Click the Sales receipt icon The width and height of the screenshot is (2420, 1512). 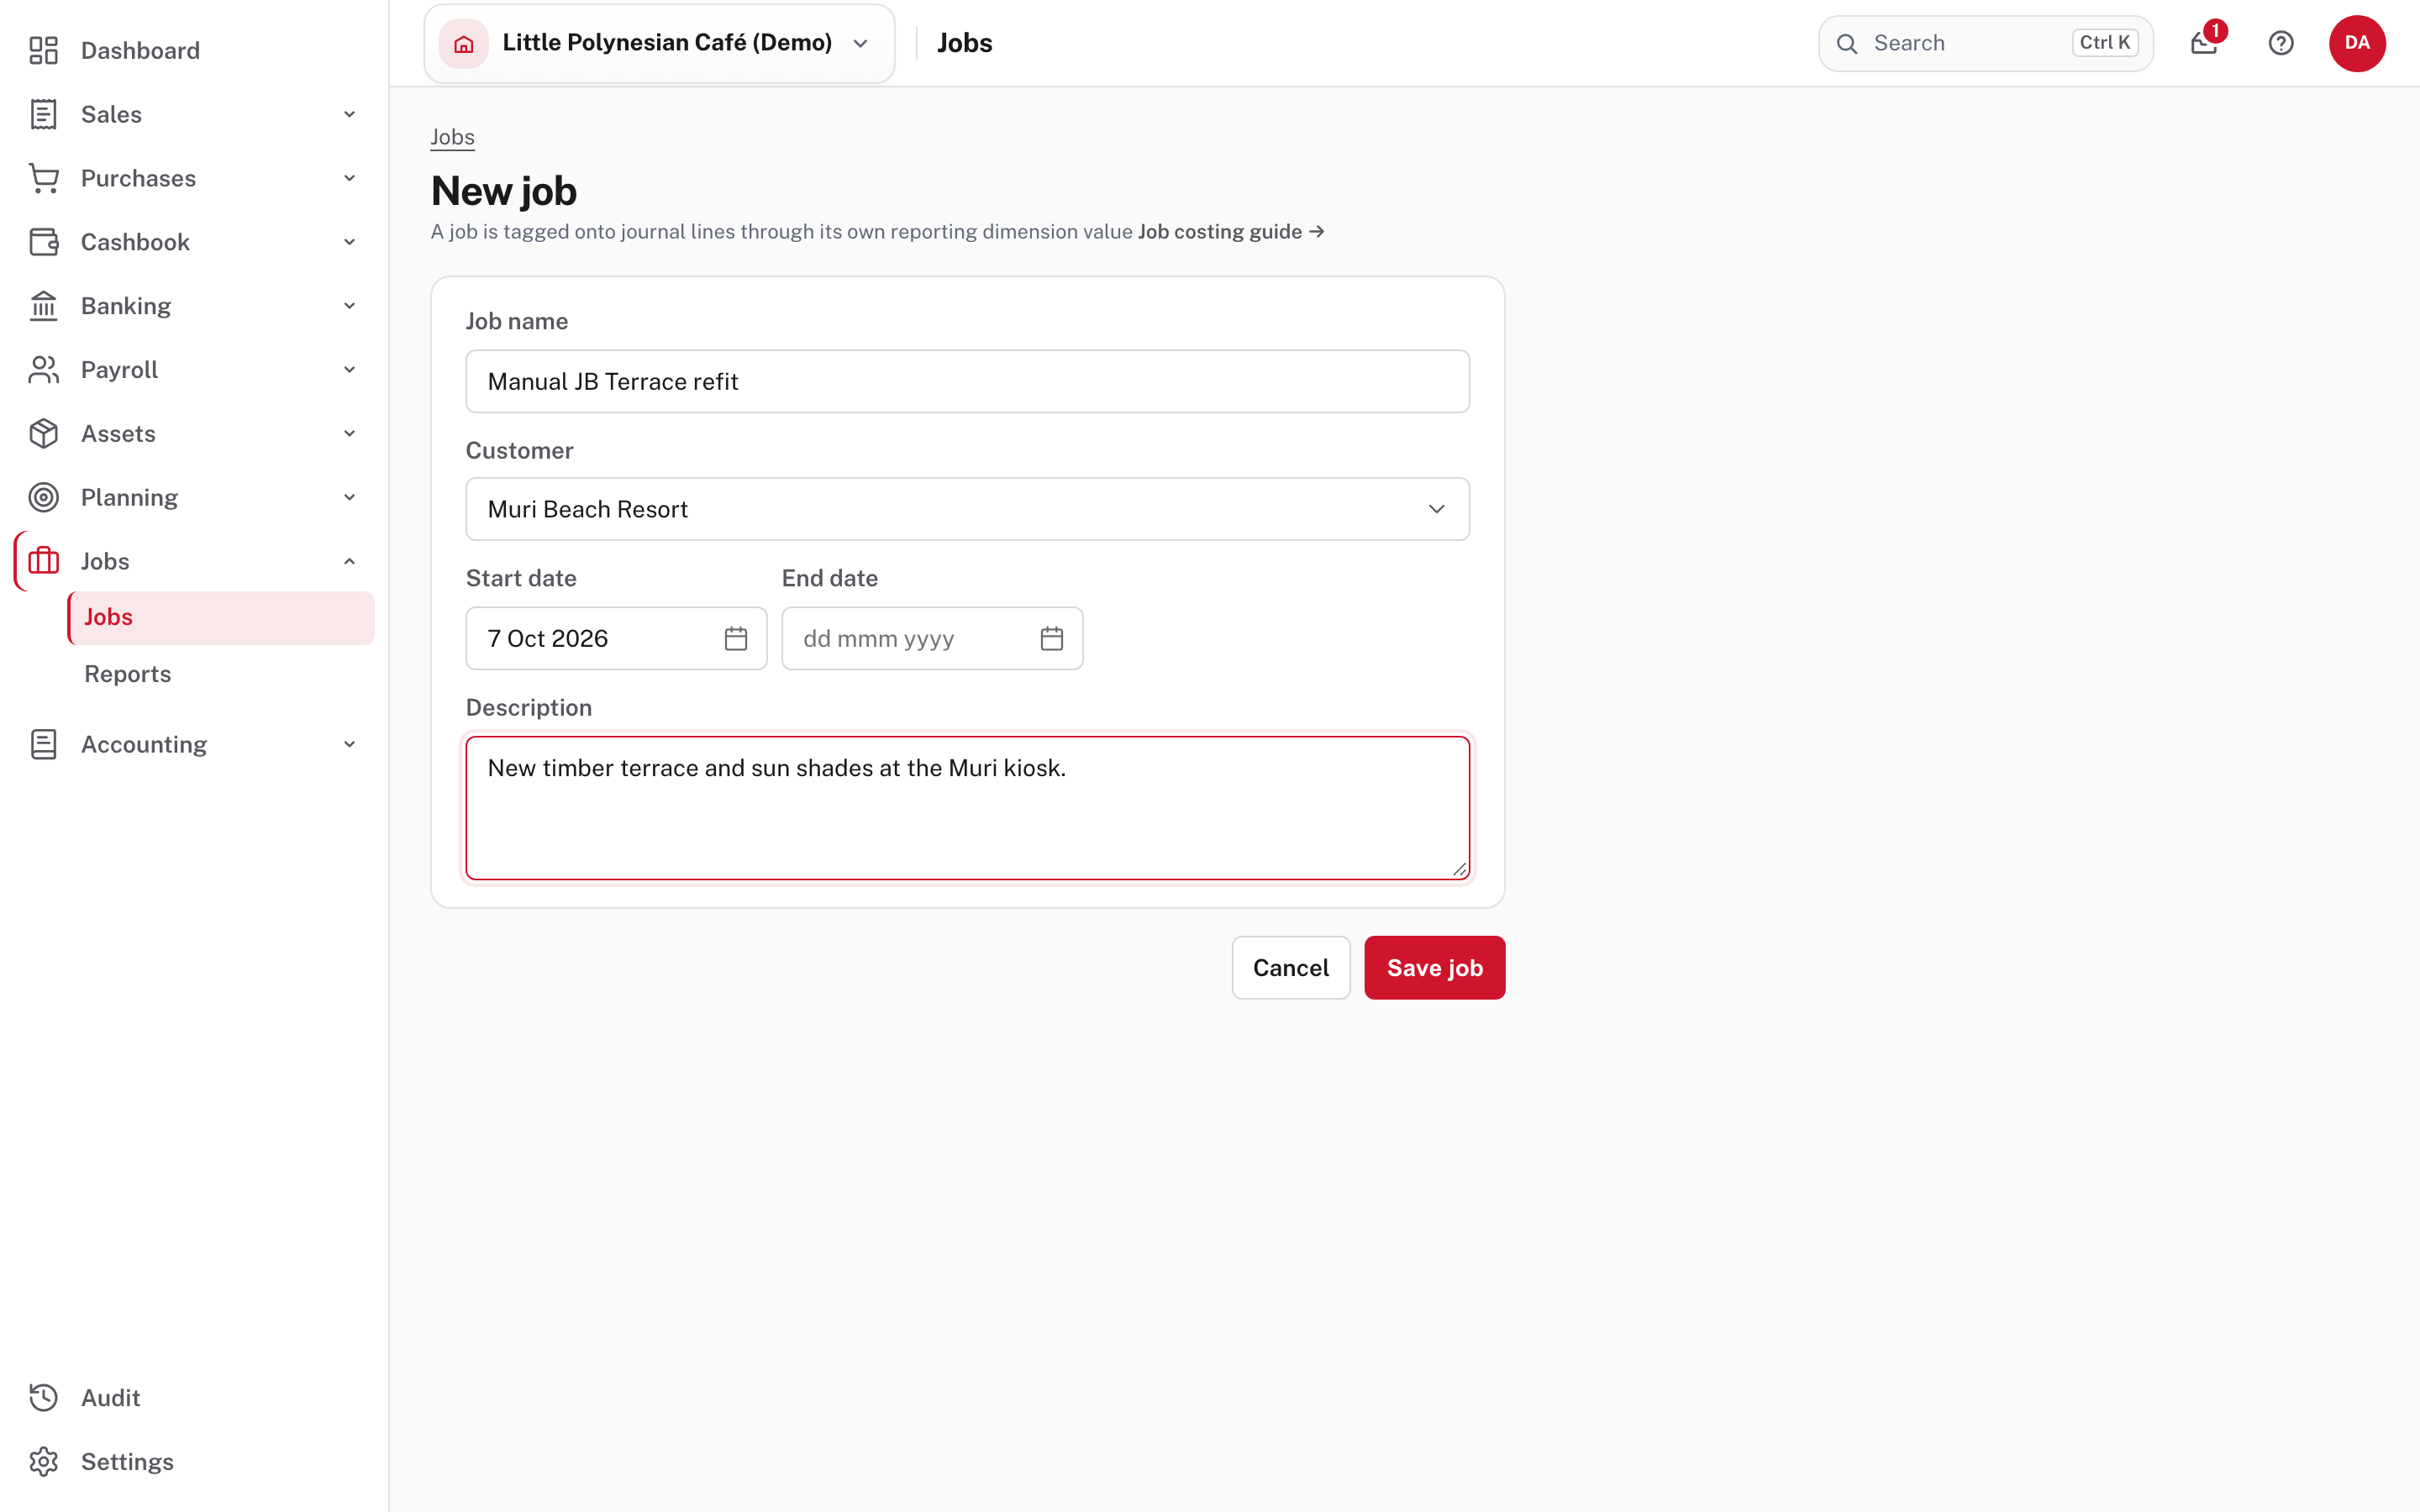pyautogui.click(x=43, y=114)
